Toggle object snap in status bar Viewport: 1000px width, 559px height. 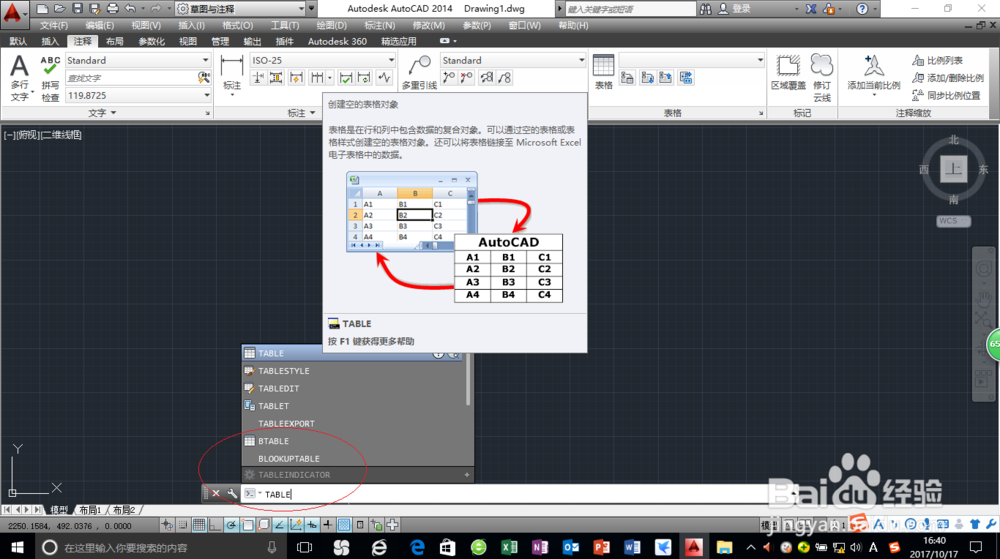(247, 525)
